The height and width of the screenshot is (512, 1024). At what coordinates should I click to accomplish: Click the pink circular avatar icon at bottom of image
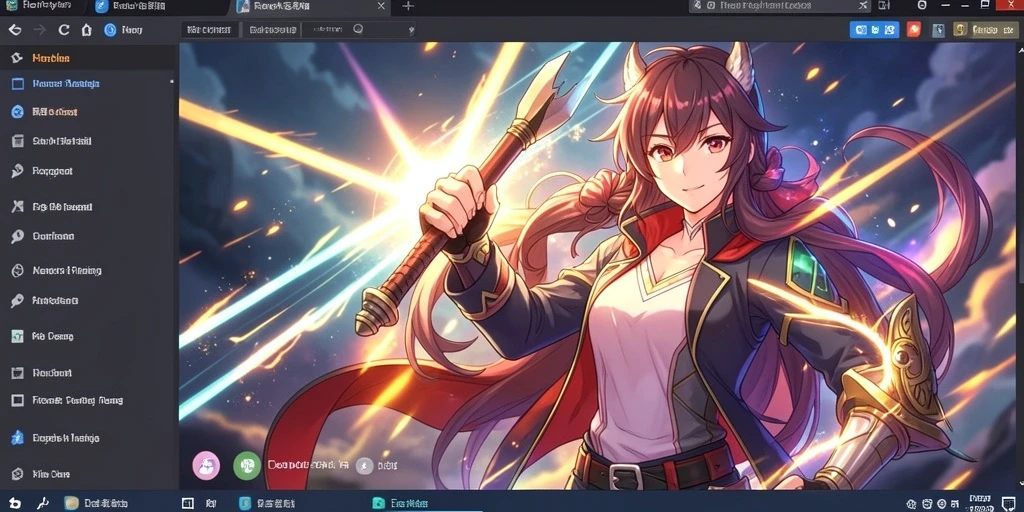[x=206, y=466]
